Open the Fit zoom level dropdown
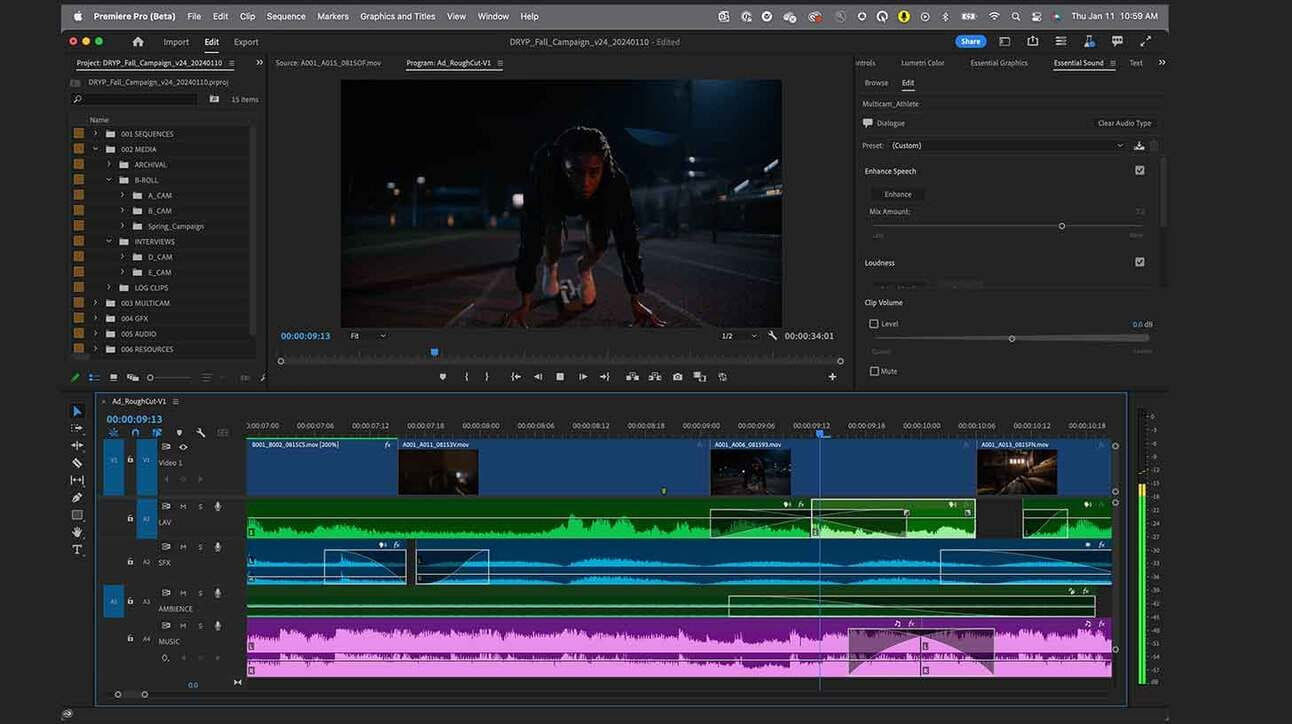Screen dimensions: 1292x724 click(x=367, y=336)
